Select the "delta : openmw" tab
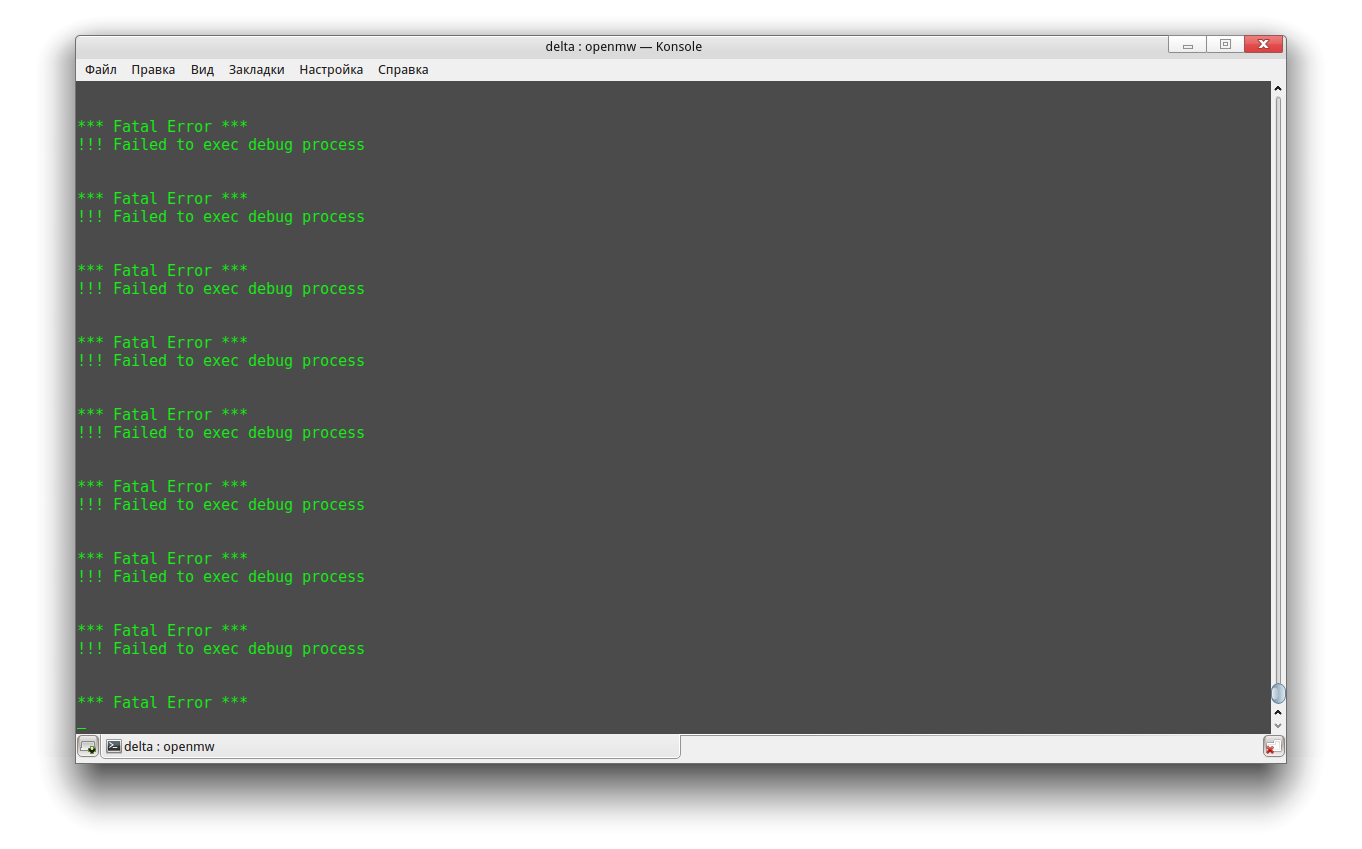This screenshot has height=849, width=1362. (x=390, y=746)
